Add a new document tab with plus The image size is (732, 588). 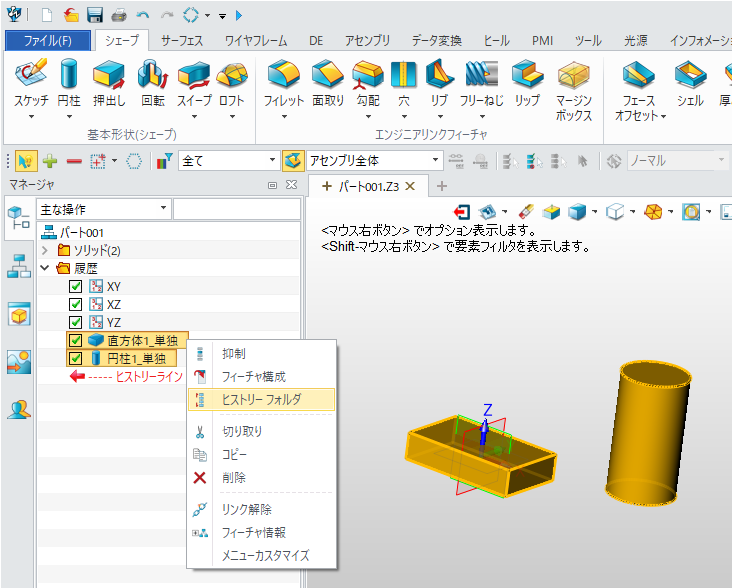442,186
